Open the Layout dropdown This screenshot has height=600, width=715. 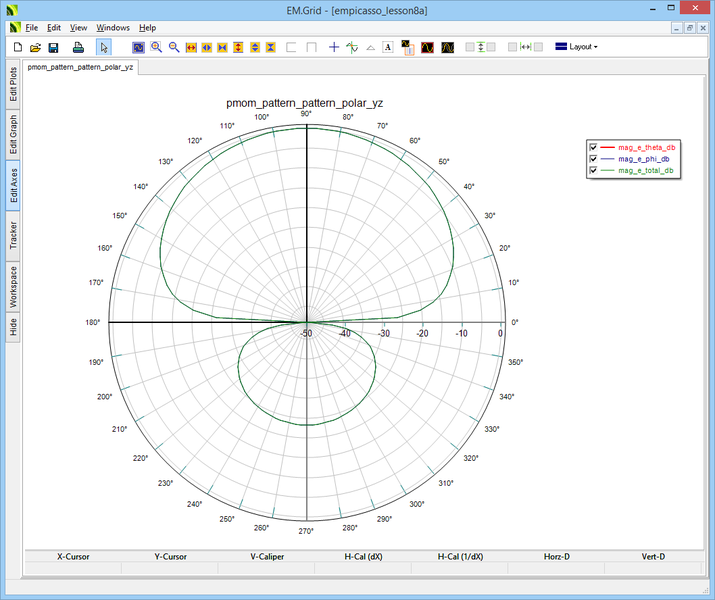point(578,47)
